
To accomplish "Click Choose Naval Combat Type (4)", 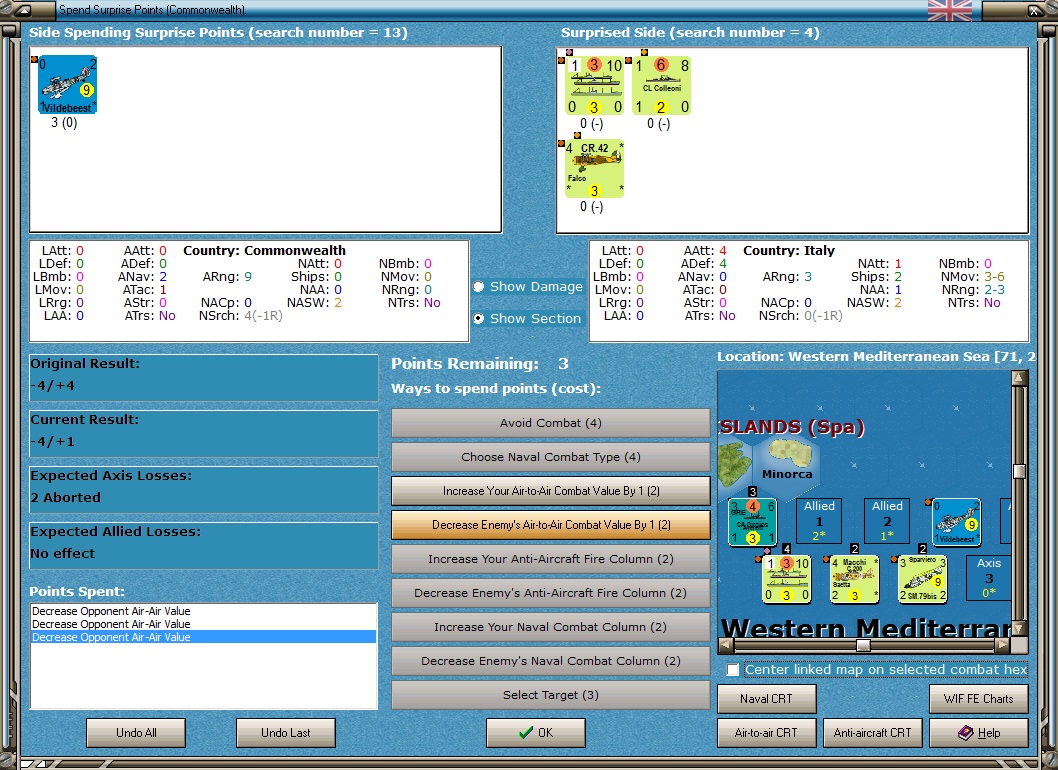I will 551,457.
